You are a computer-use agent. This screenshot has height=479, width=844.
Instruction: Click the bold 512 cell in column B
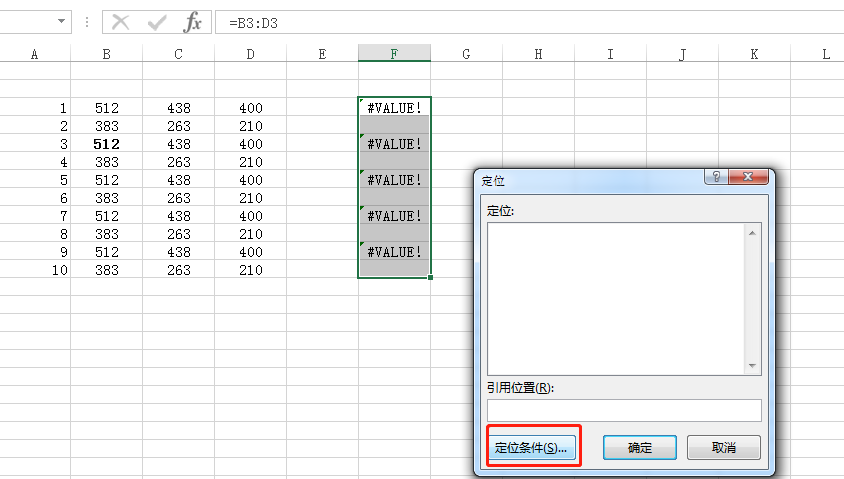[107, 144]
